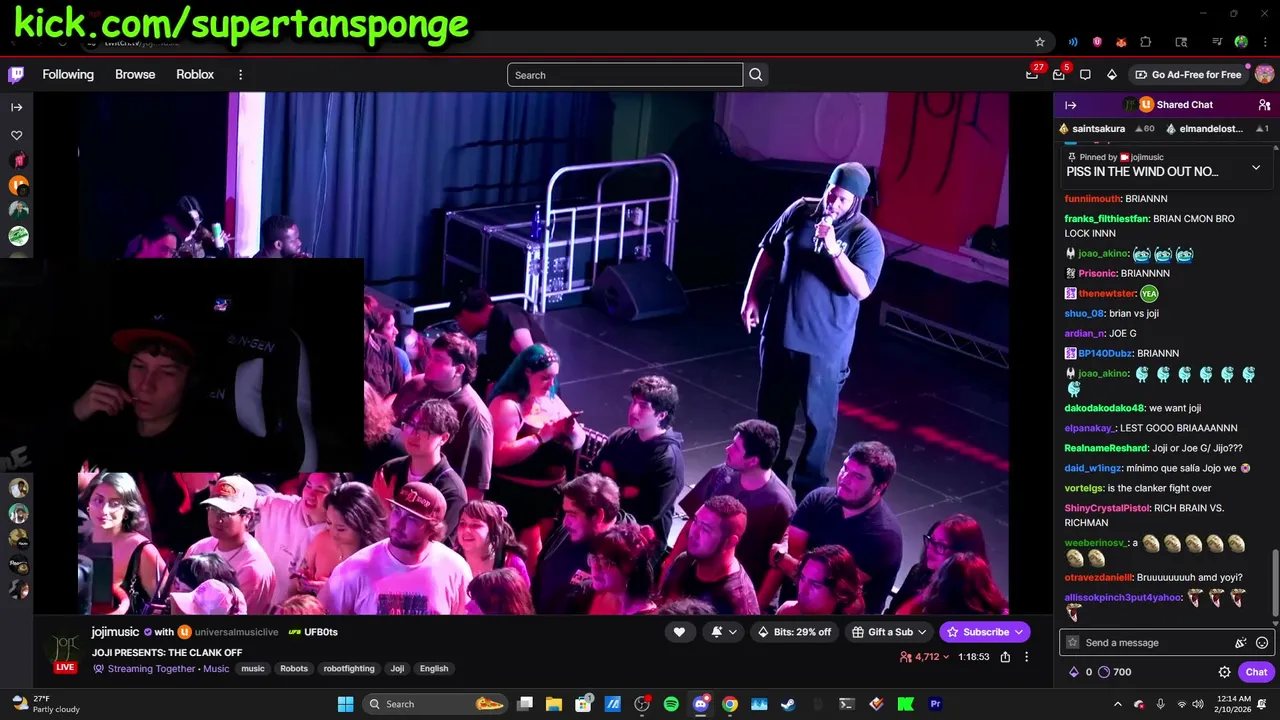Open the Windows Start button

point(345,704)
